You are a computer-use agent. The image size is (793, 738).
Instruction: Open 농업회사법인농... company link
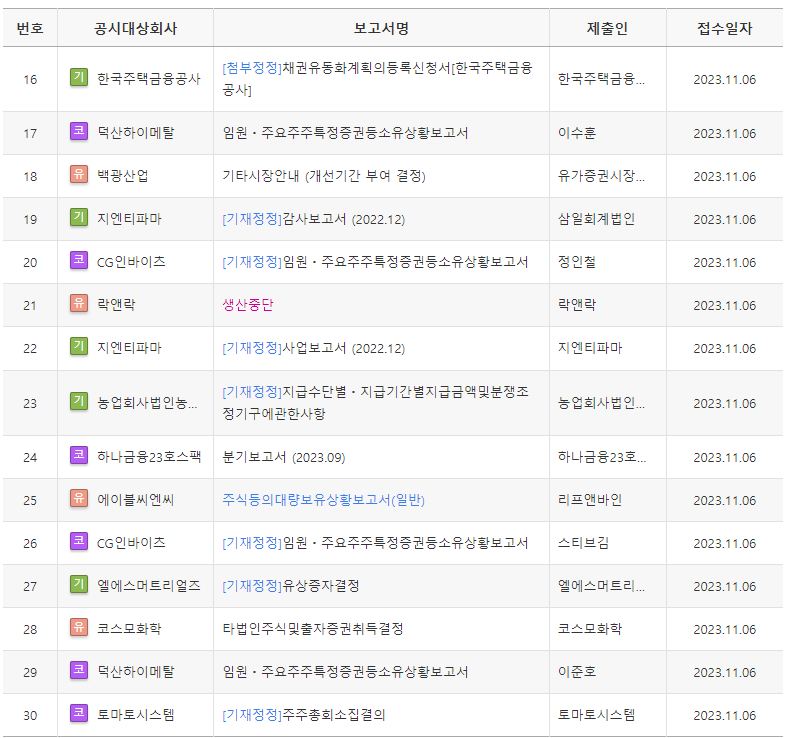click(147, 403)
